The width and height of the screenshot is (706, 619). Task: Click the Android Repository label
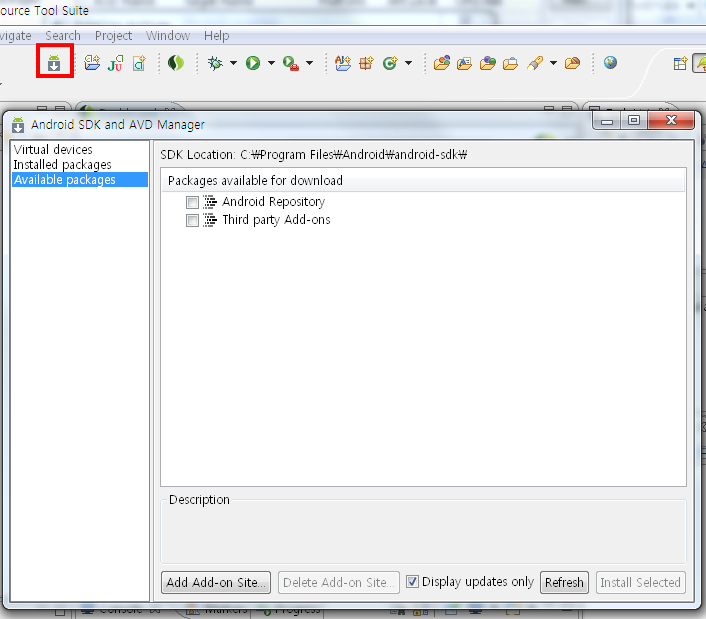273,202
